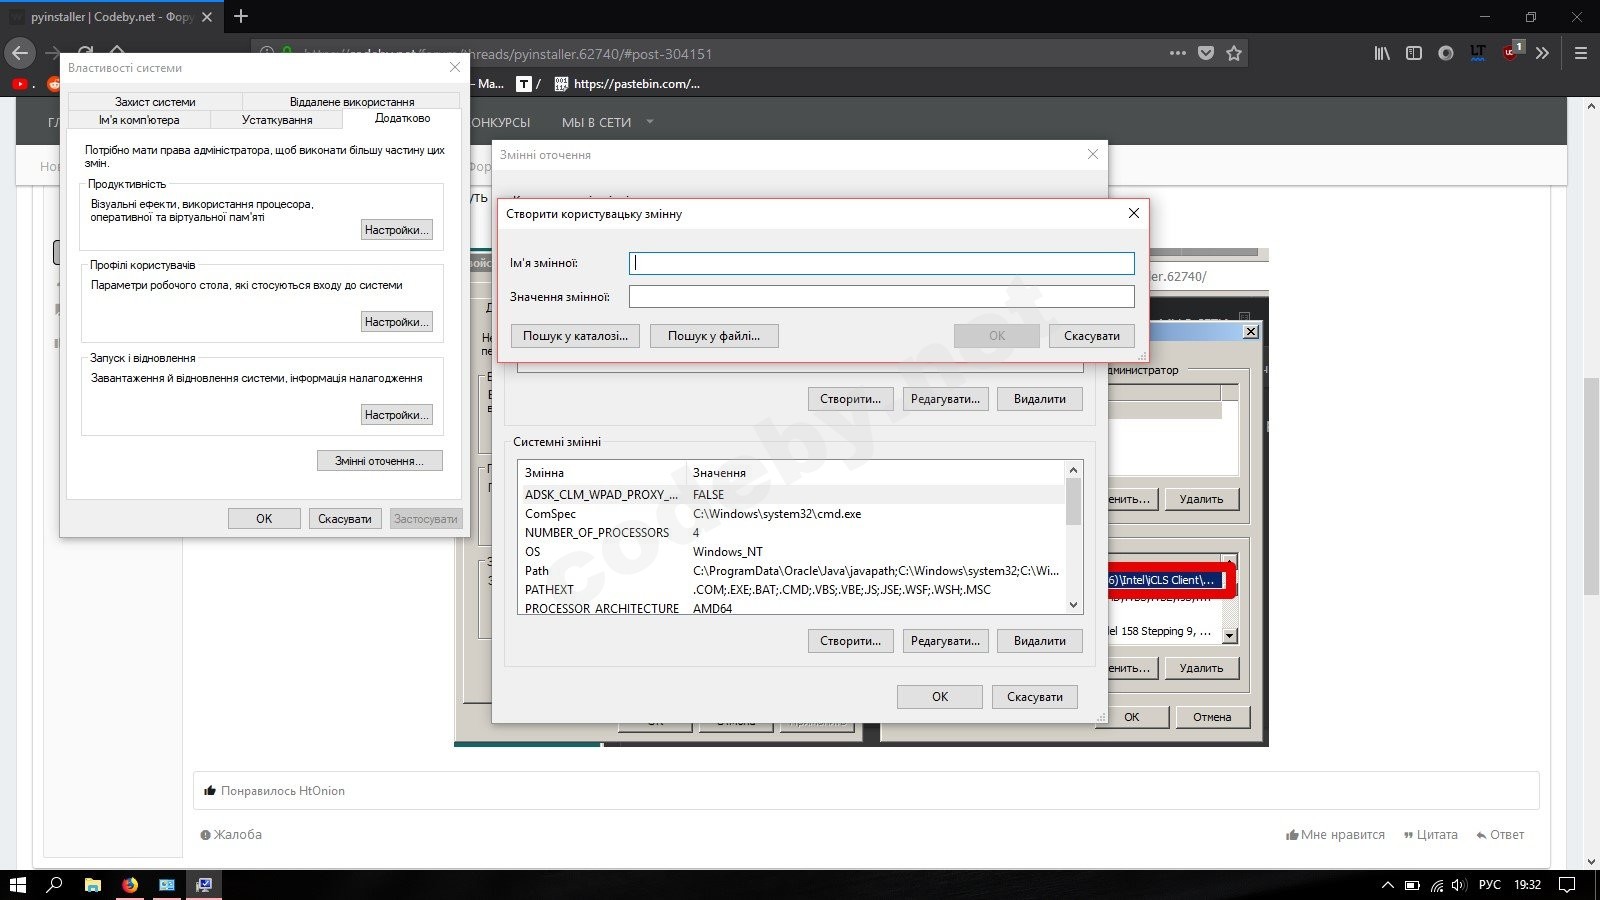Toggle the Firefox sidebar icon
The image size is (1600, 900).
(x=1414, y=54)
